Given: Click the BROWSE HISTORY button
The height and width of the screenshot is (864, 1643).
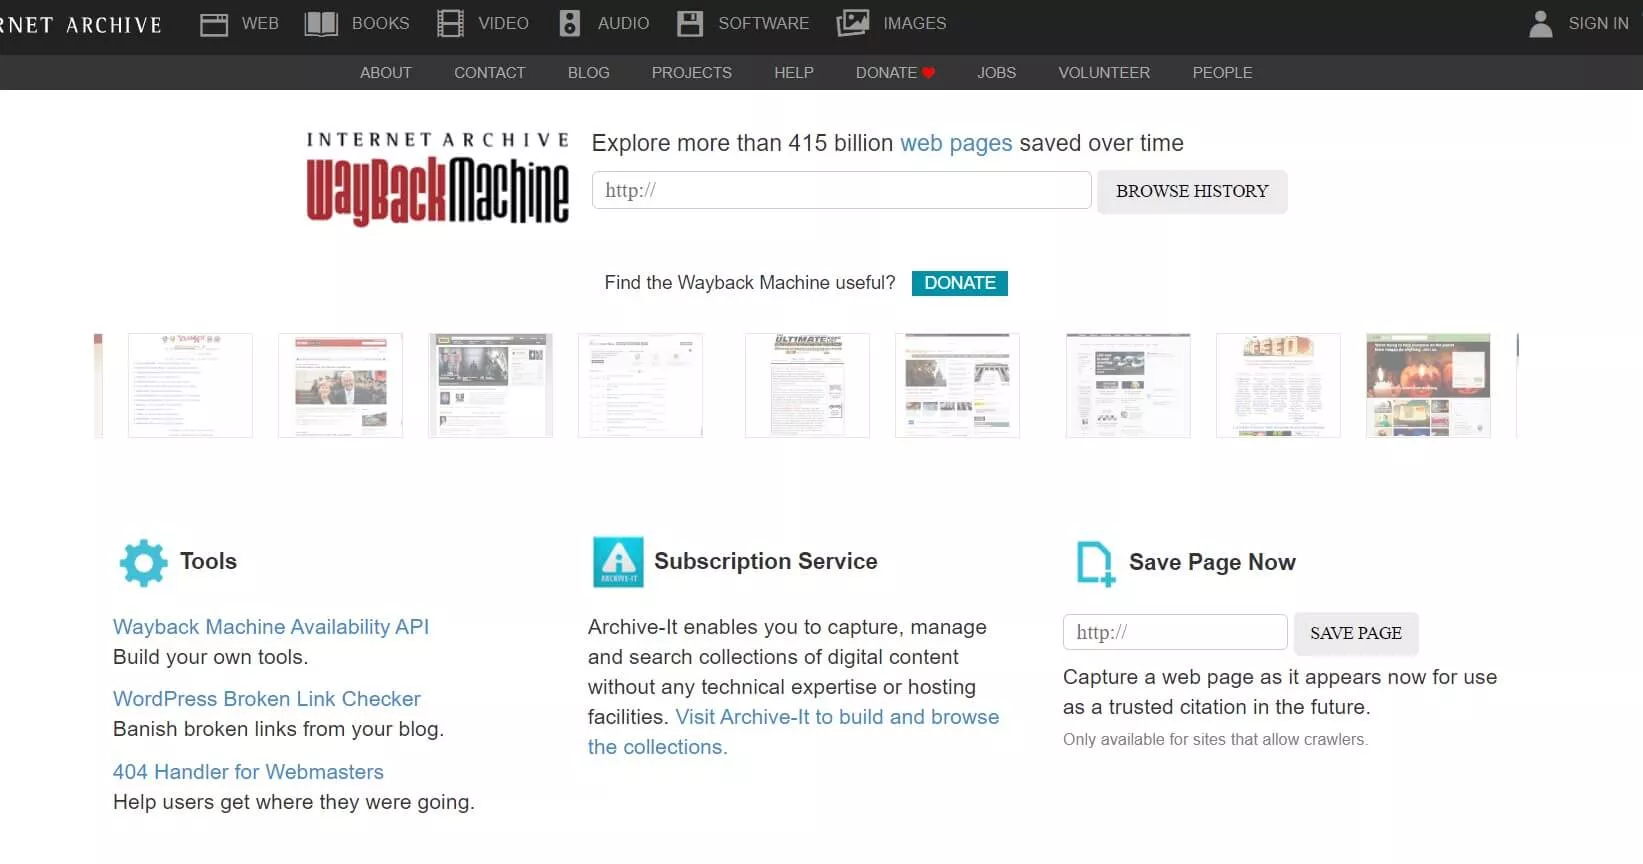Looking at the screenshot, I should [1192, 191].
